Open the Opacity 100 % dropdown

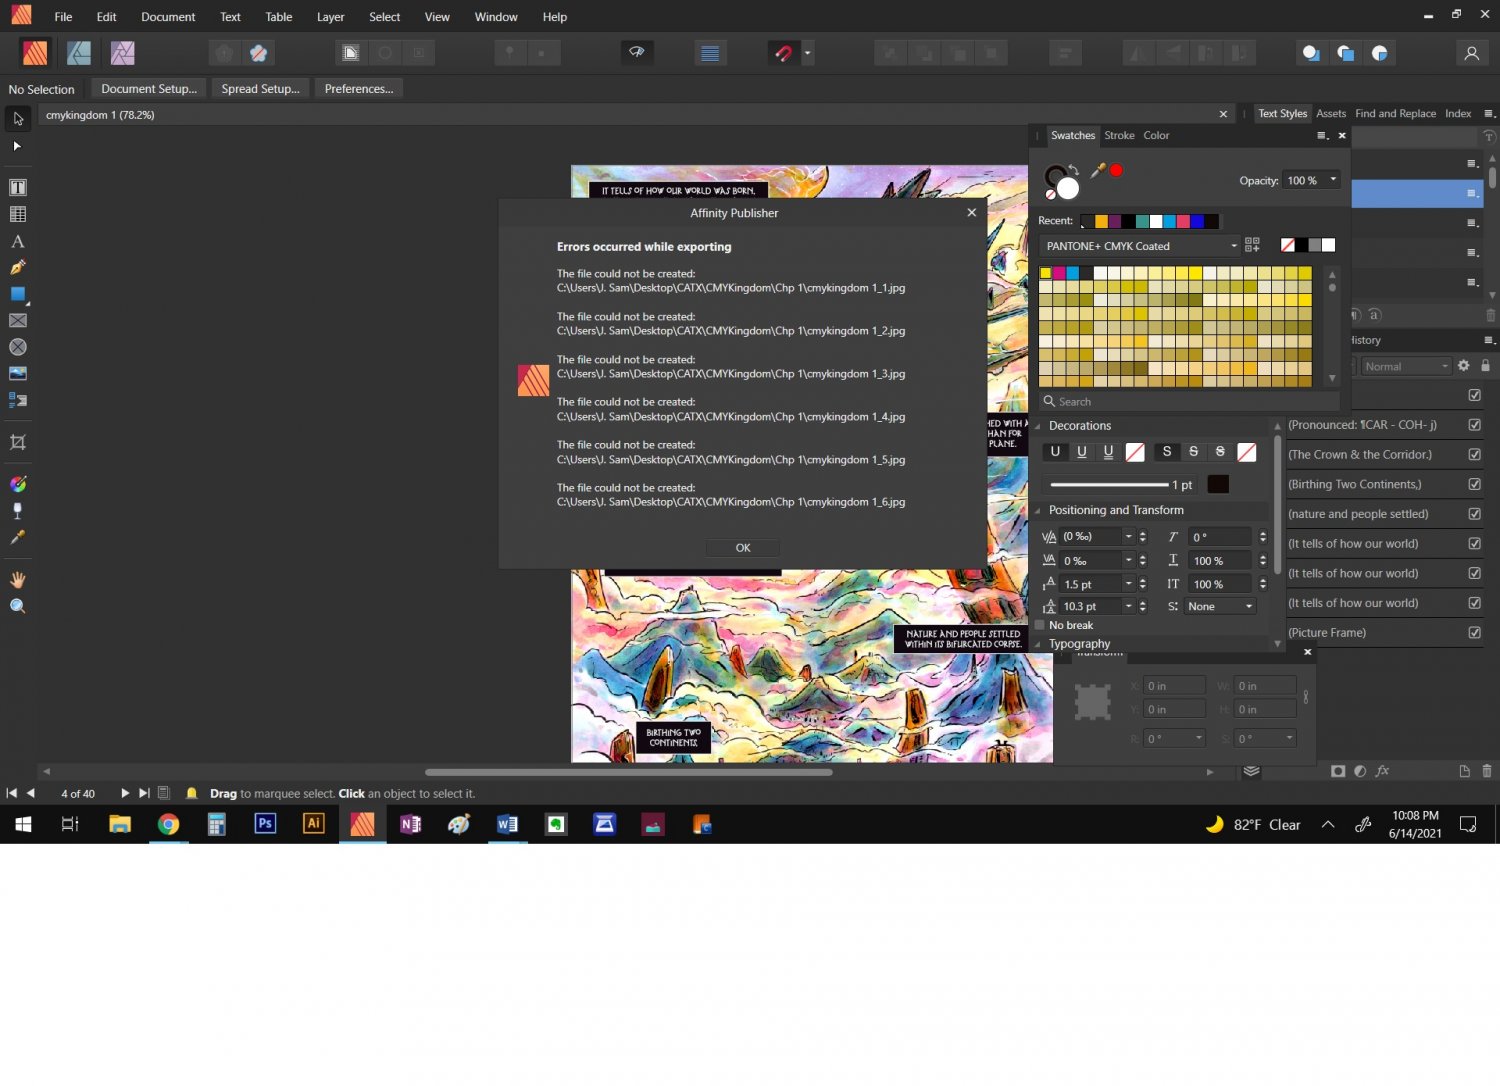pyautogui.click(x=1333, y=180)
